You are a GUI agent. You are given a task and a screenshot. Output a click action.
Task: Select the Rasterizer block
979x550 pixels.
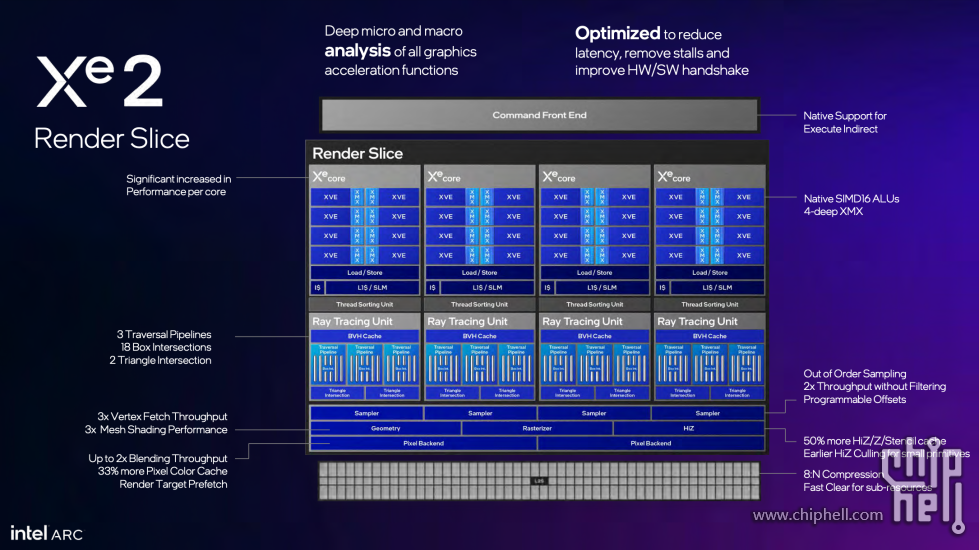pyautogui.click(x=537, y=428)
